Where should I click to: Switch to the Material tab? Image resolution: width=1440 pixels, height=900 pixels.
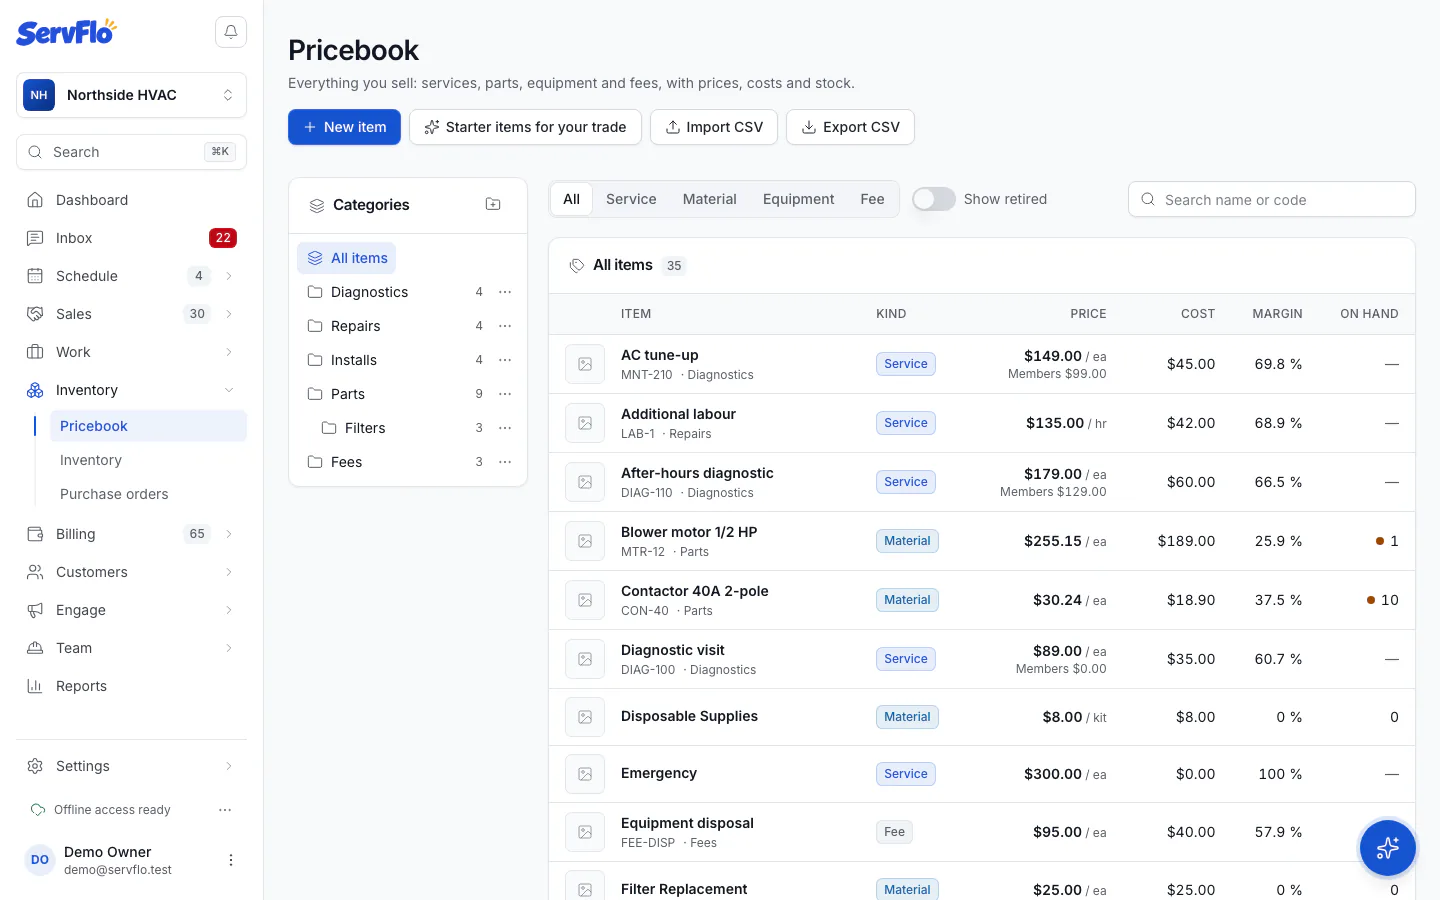click(x=710, y=199)
